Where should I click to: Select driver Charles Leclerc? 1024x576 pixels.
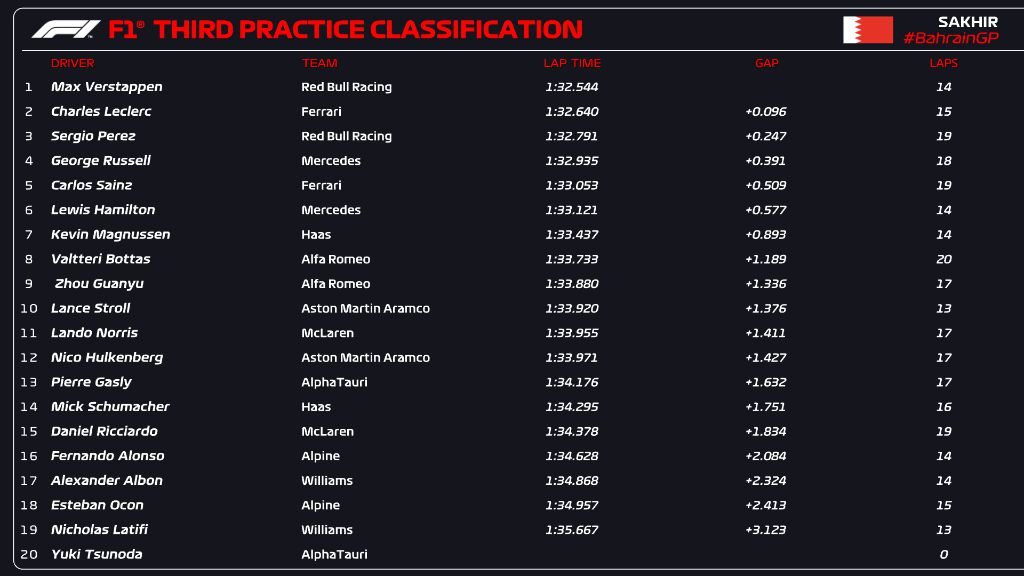(x=101, y=112)
